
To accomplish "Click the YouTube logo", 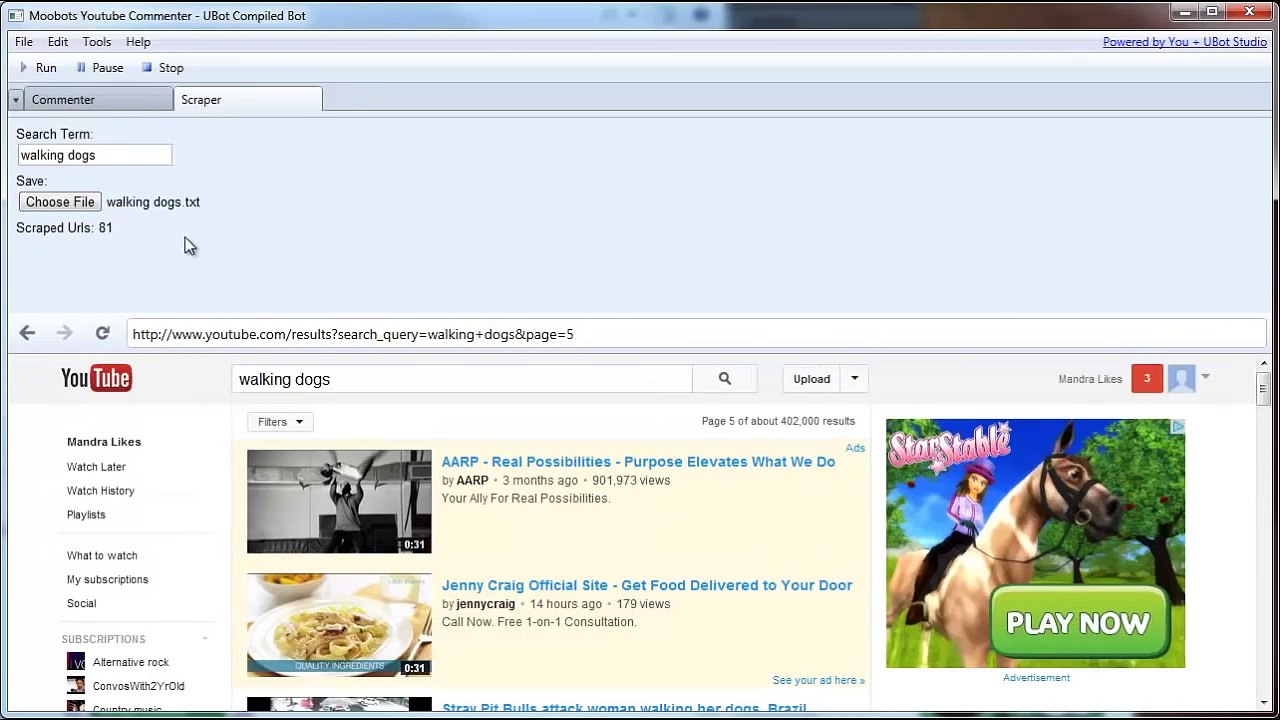I will [96, 378].
